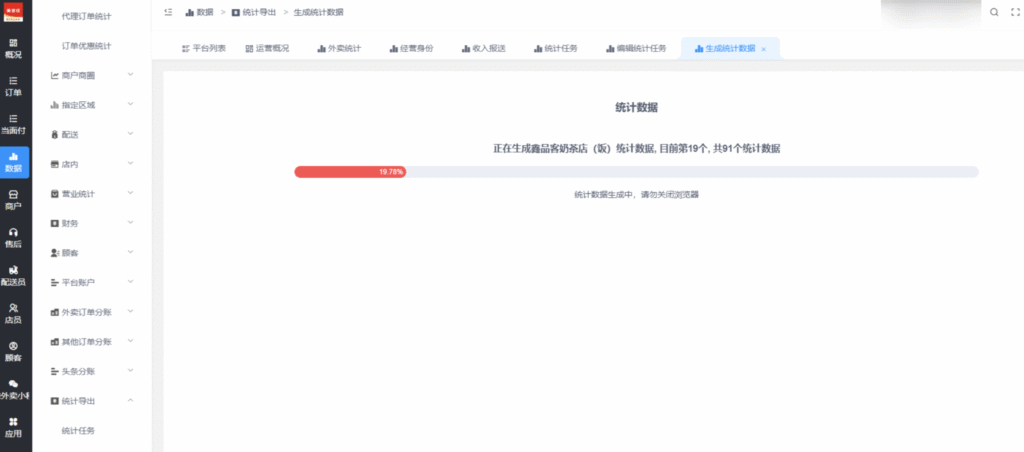Click the 头条分账 icon in side menu
This screenshot has height=452, width=1024.
55,372
